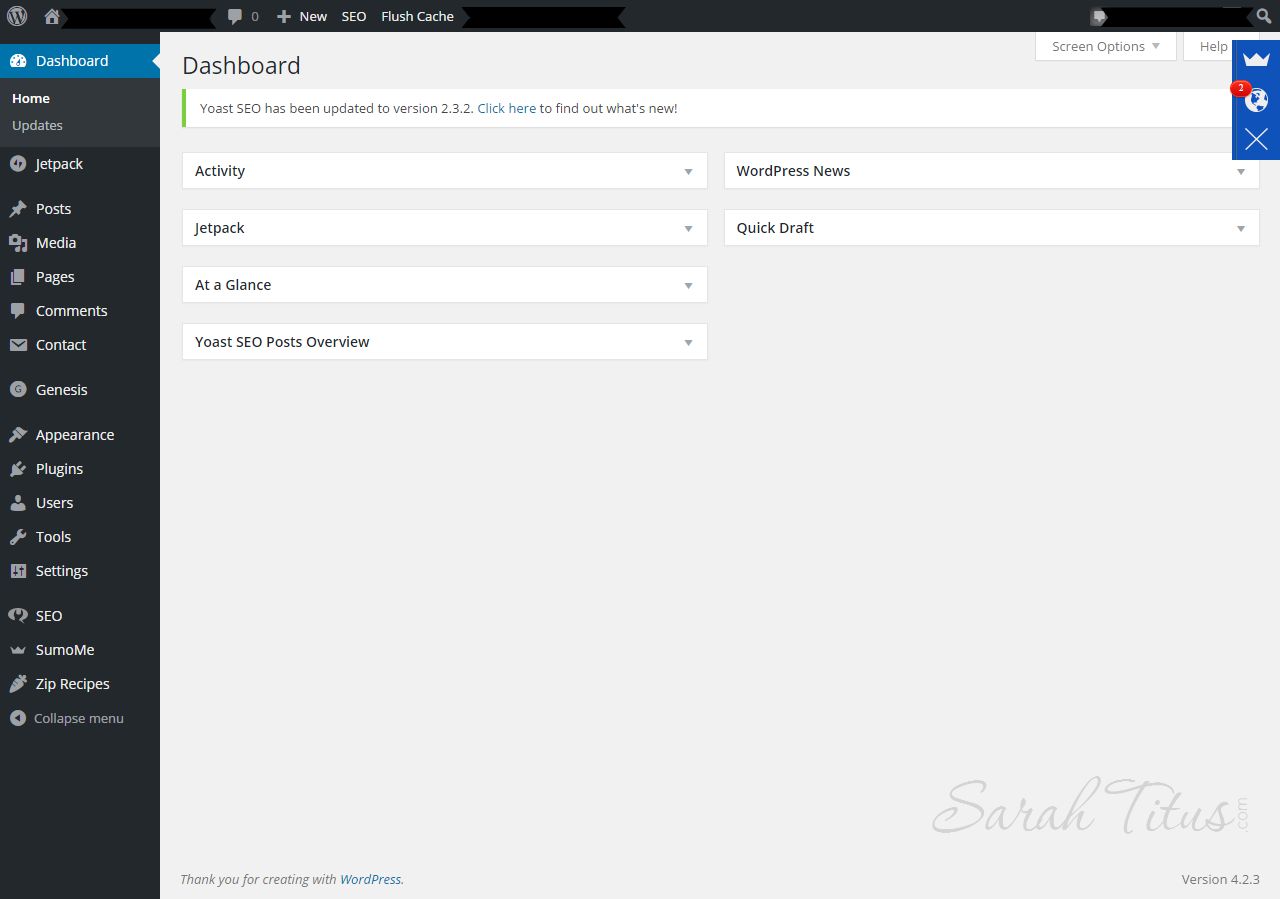This screenshot has height=899, width=1280.
Task: Open the Plugins menu label
Action: pos(59,469)
